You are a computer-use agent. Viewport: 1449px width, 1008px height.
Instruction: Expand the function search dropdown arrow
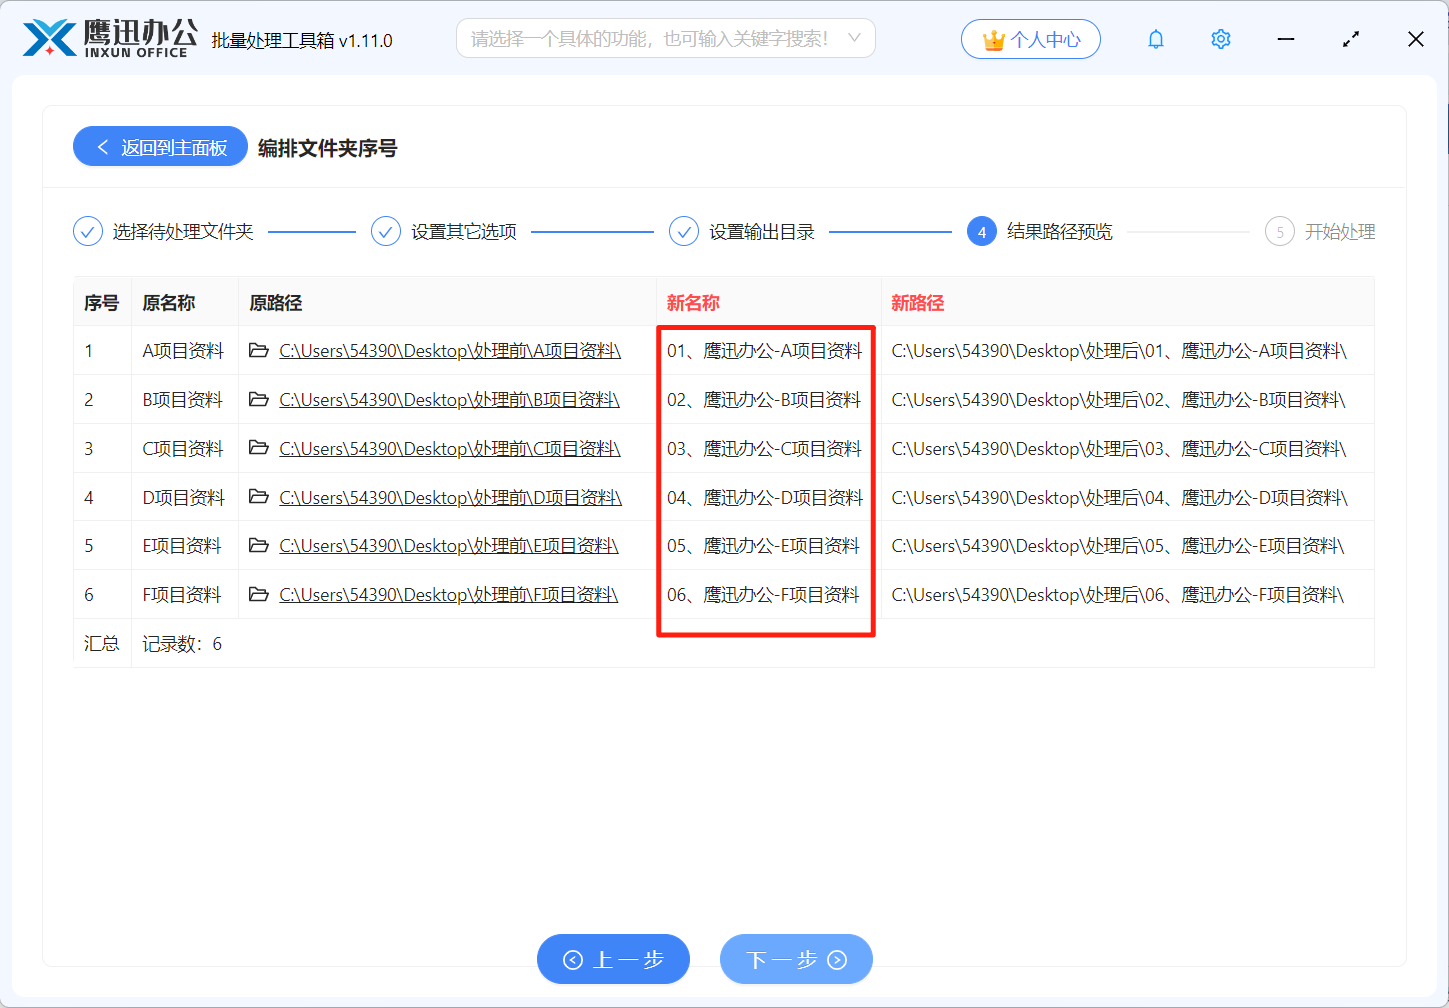pyautogui.click(x=854, y=38)
